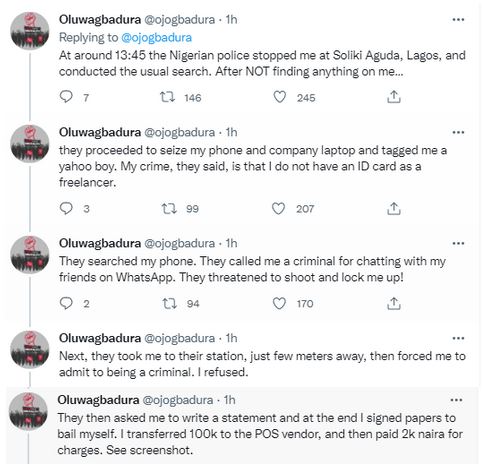Open Oluwagbadura profile name on first tweet
Screen dimensions: 482x464
click(100, 19)
